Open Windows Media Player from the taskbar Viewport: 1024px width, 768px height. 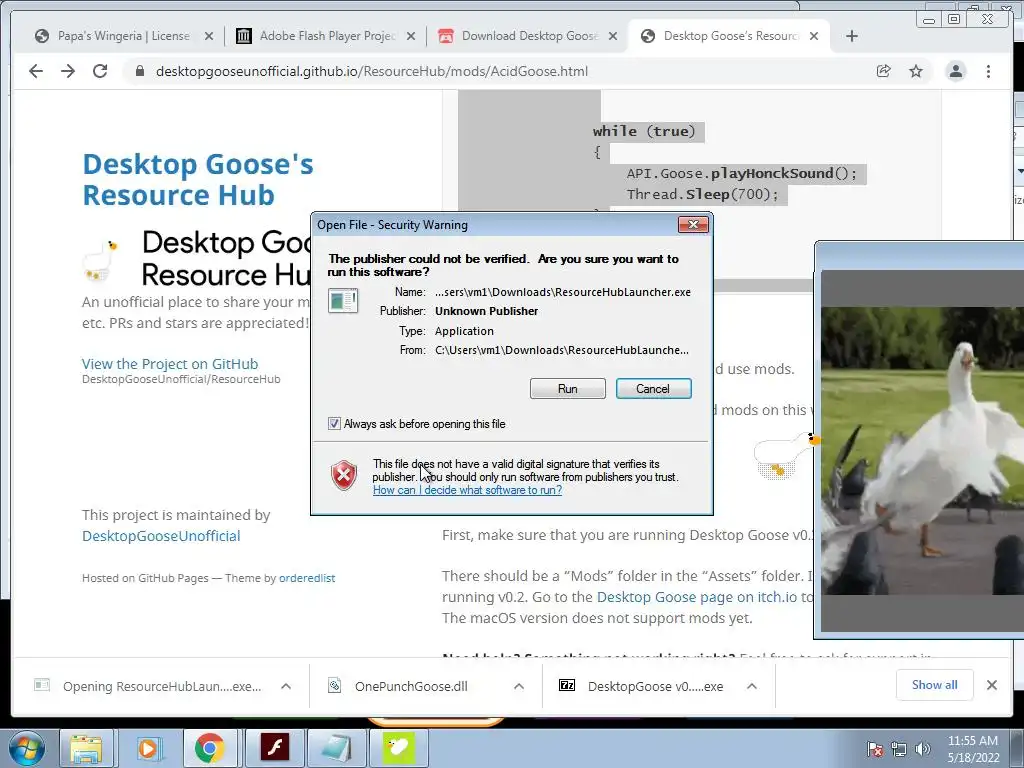[x=148, y=748]
